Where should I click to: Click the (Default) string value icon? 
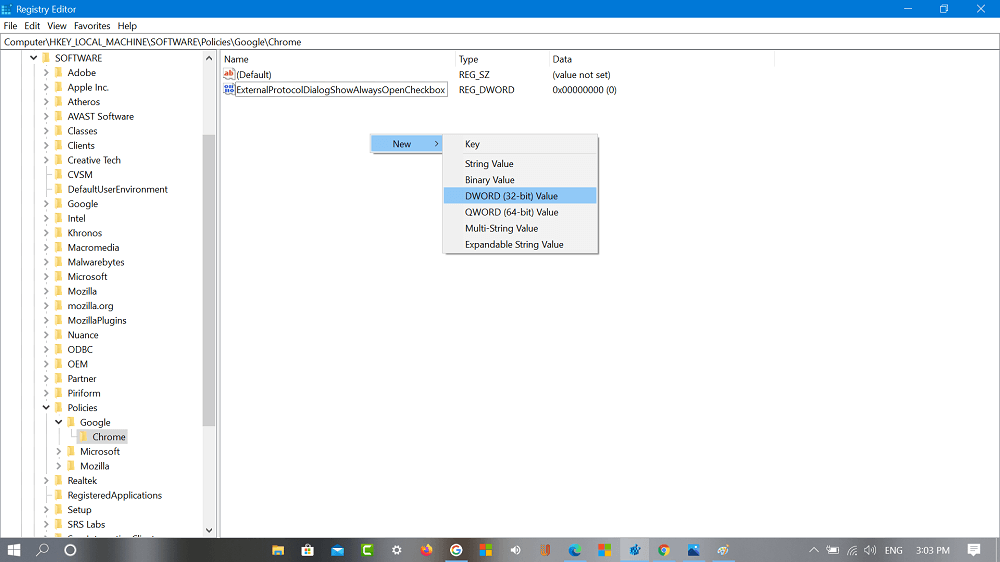(x=228, y=74)
